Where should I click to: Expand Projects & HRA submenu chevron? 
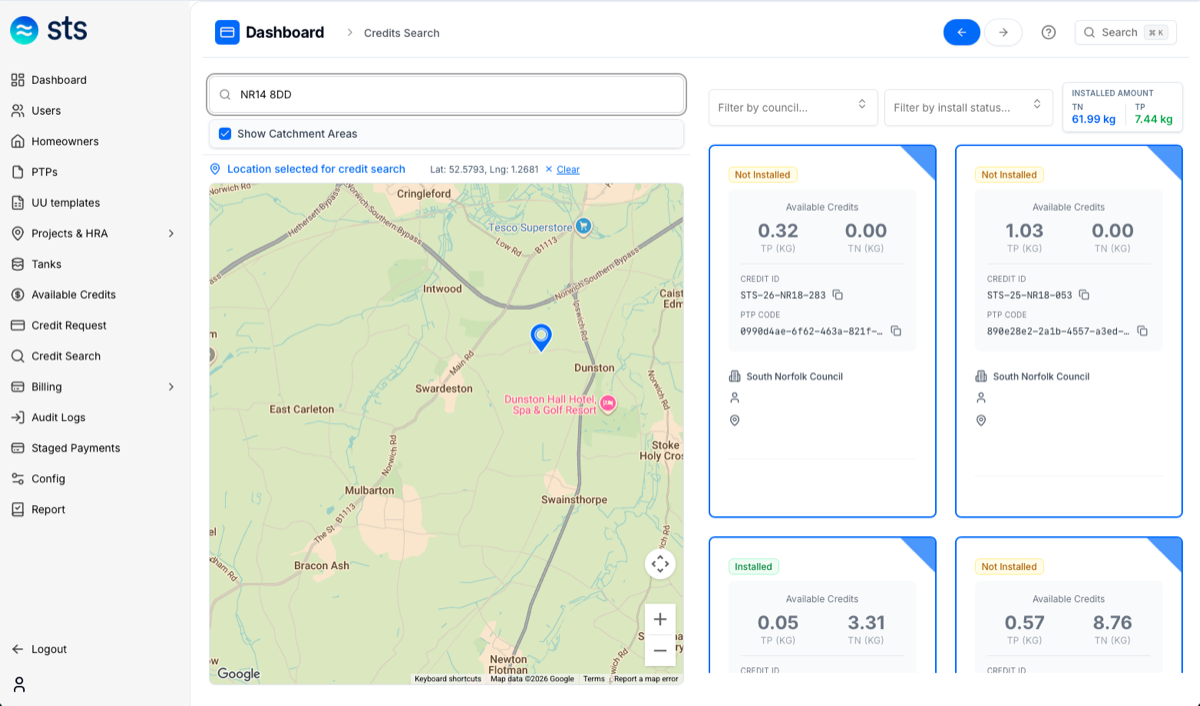(171, 234)
